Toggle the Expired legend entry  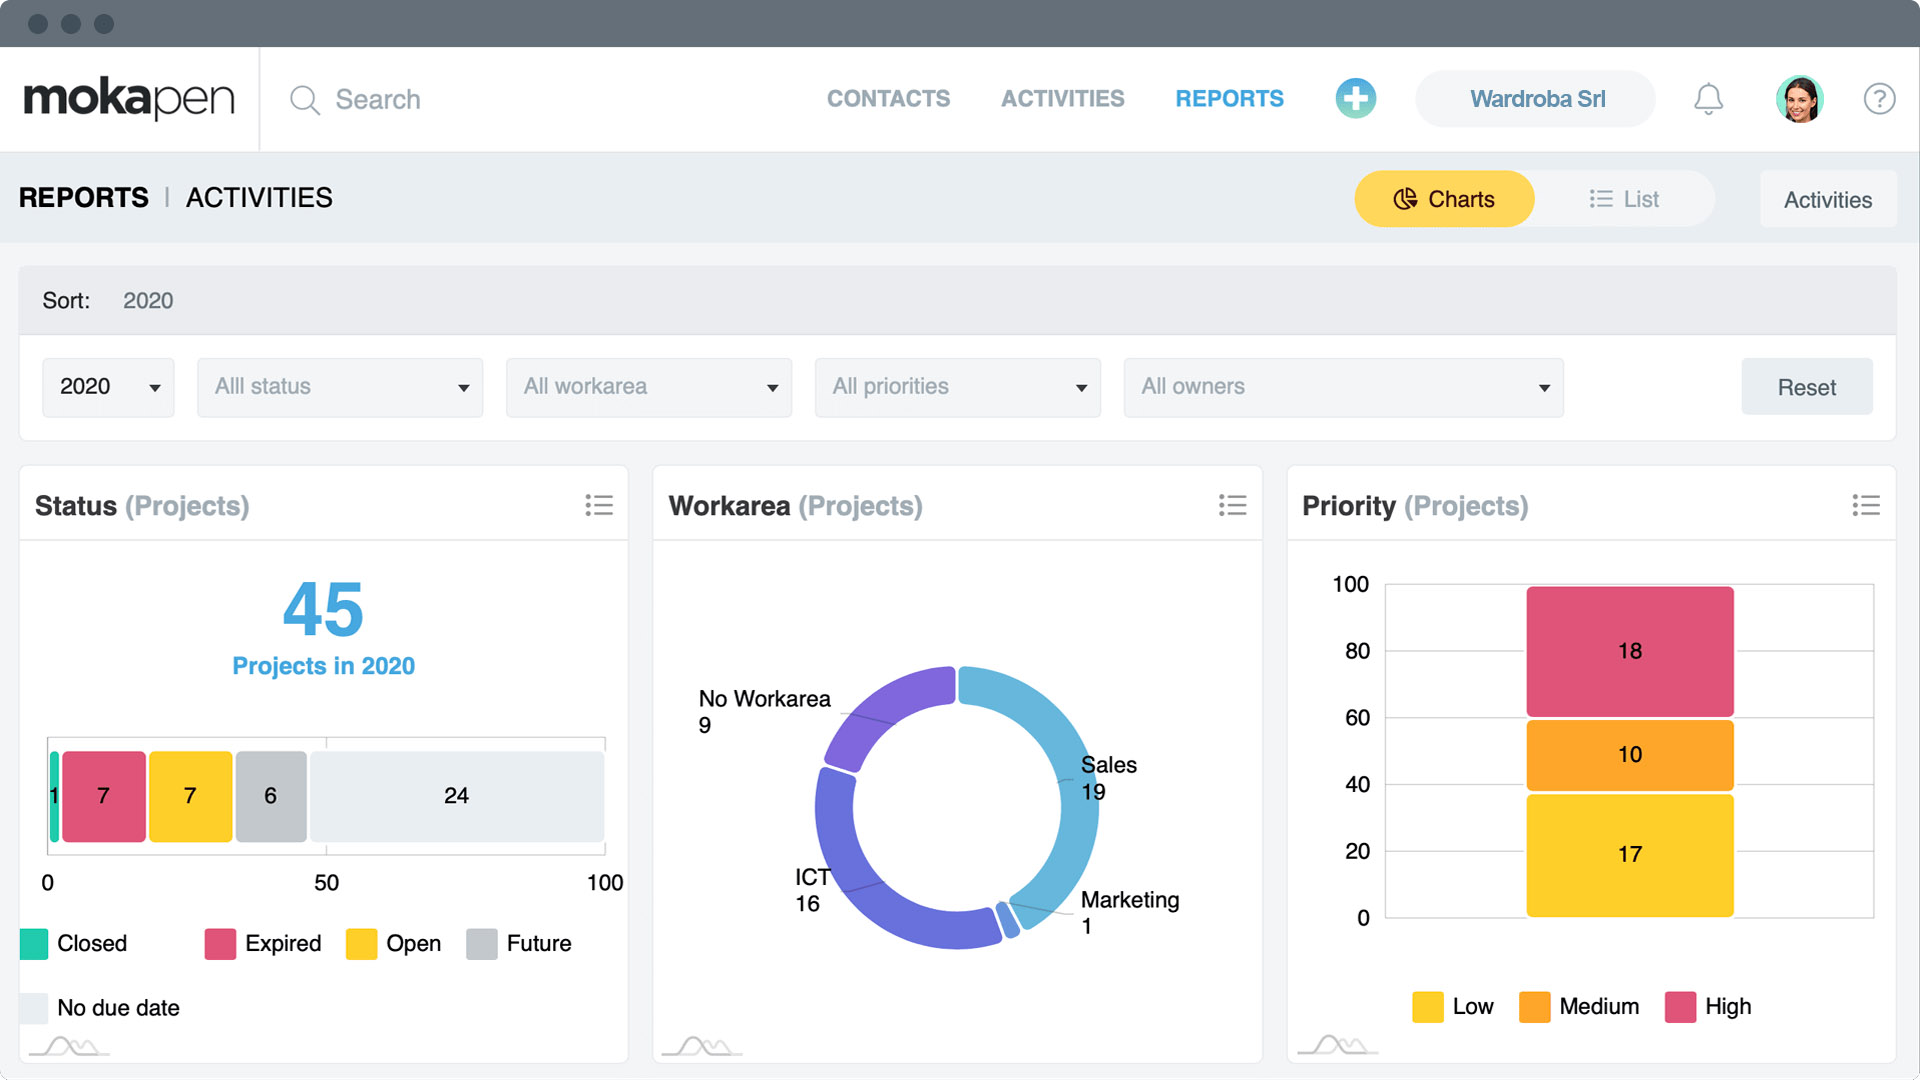coord(262,943)
